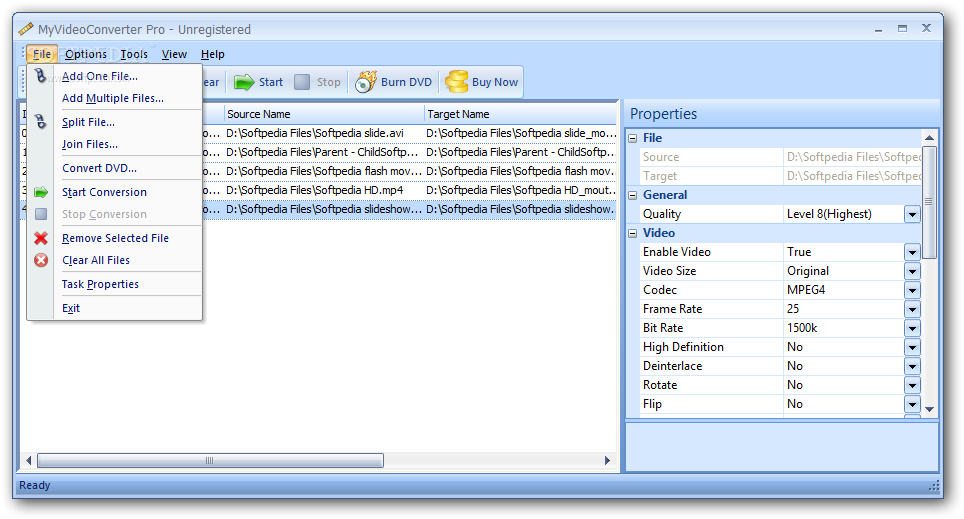Select Convert DVD... menu entry
The image size is (964, 519).
(100, 168)
